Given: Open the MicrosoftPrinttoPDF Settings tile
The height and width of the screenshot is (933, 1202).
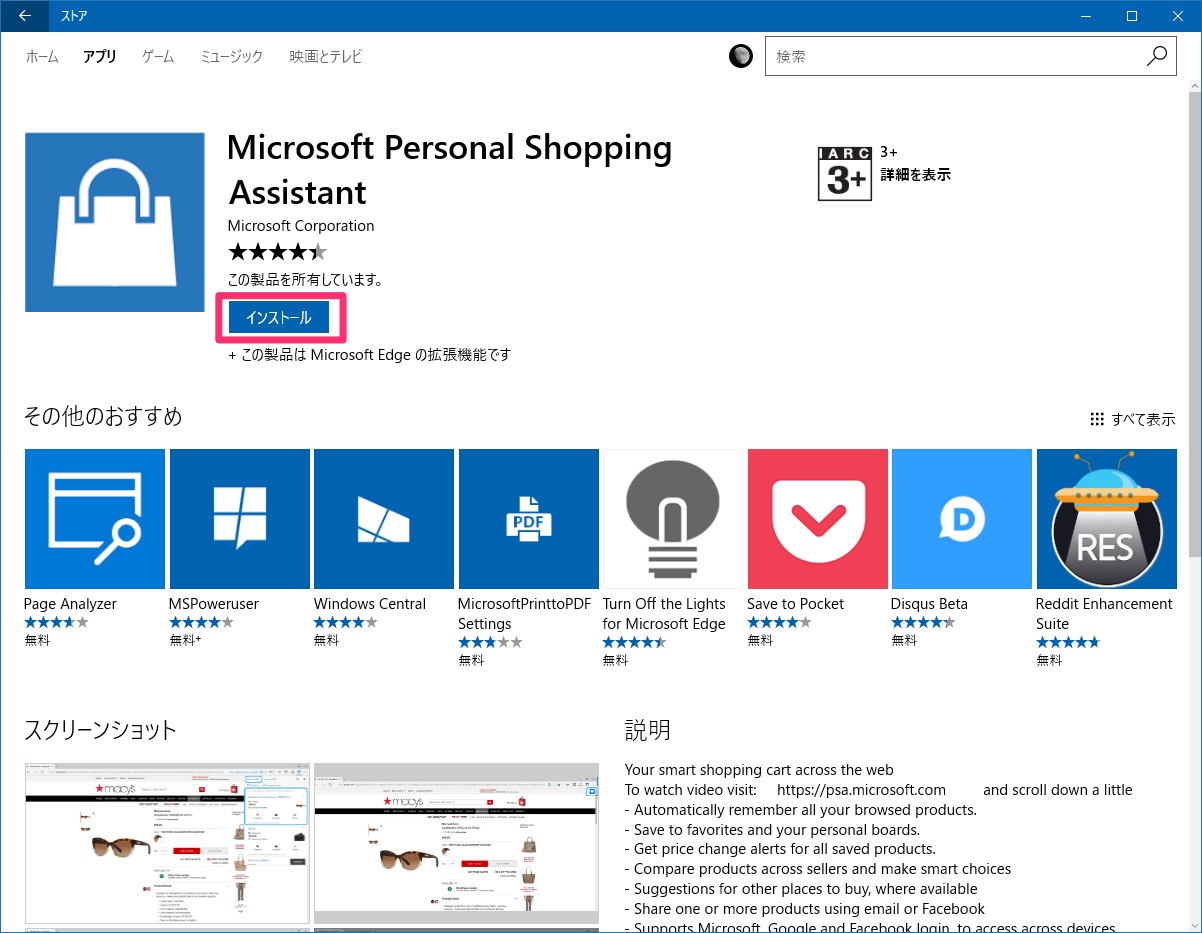Looking at the screenshot, I should click(x=529, y=519).
